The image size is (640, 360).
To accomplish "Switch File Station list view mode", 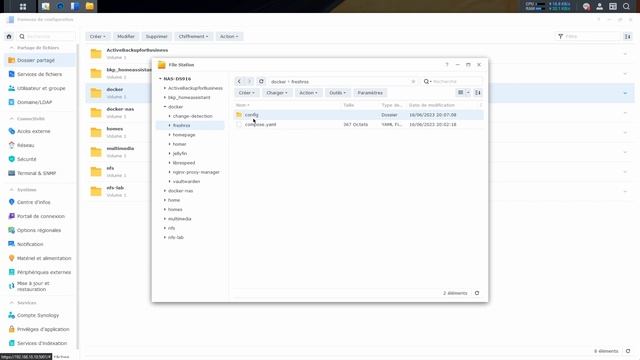I will (460, 93).
